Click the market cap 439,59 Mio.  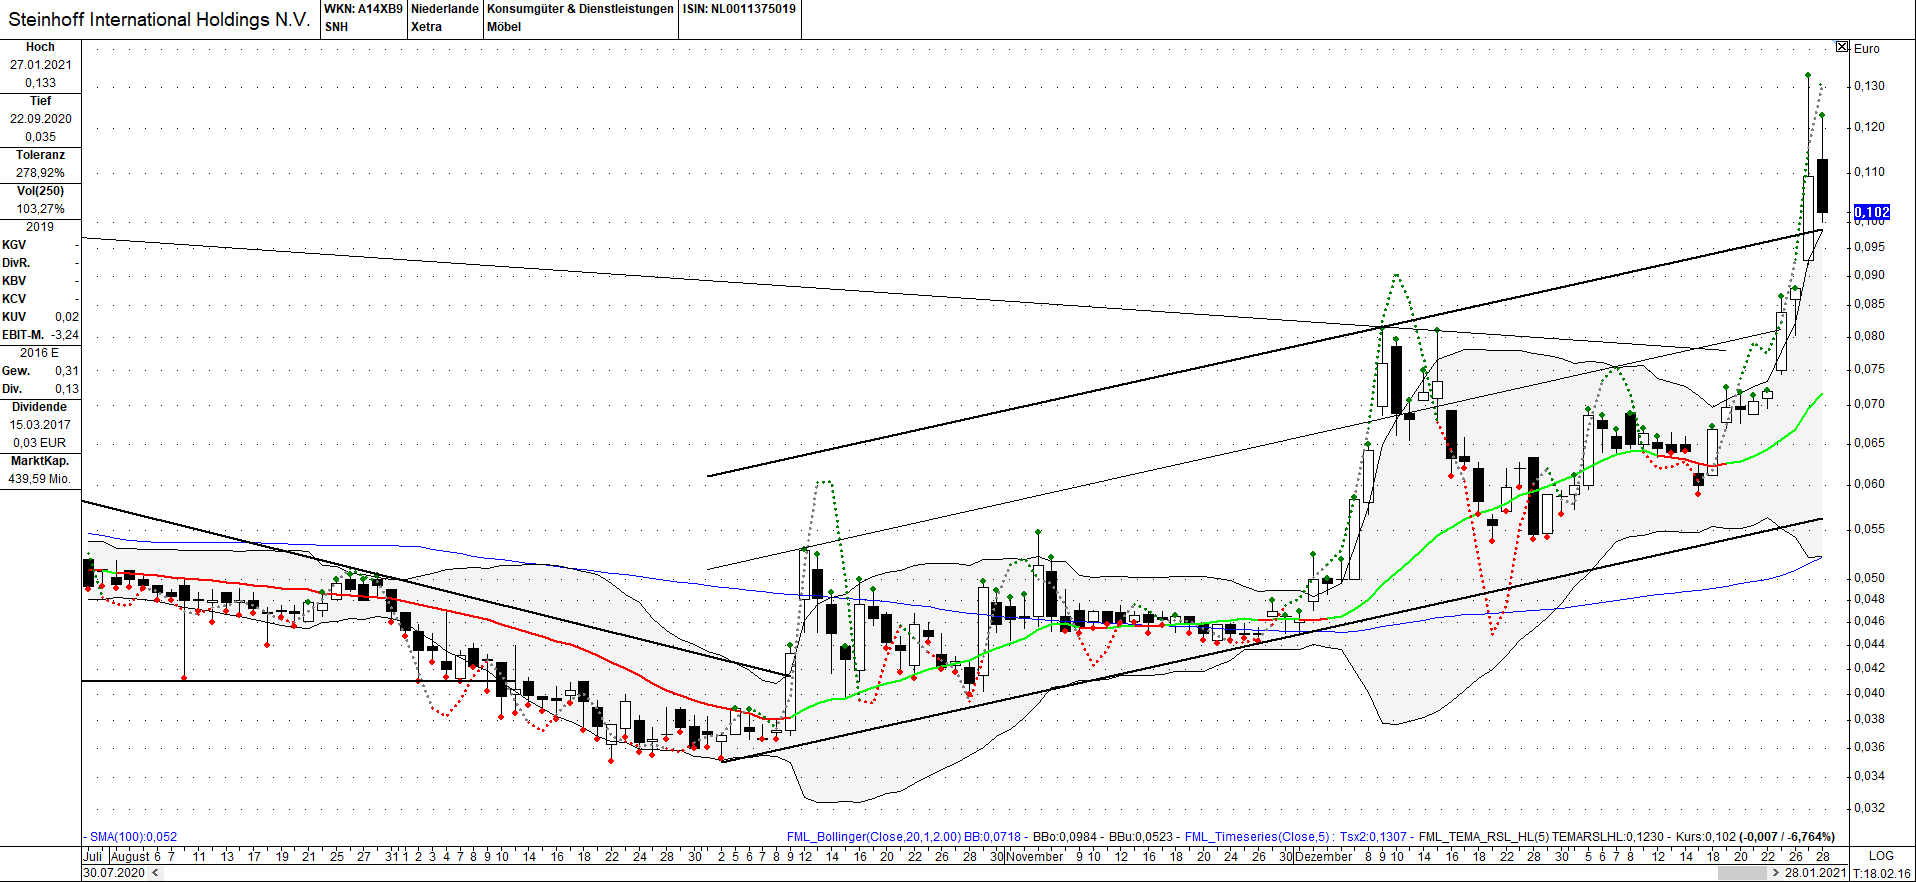[40, 479]
